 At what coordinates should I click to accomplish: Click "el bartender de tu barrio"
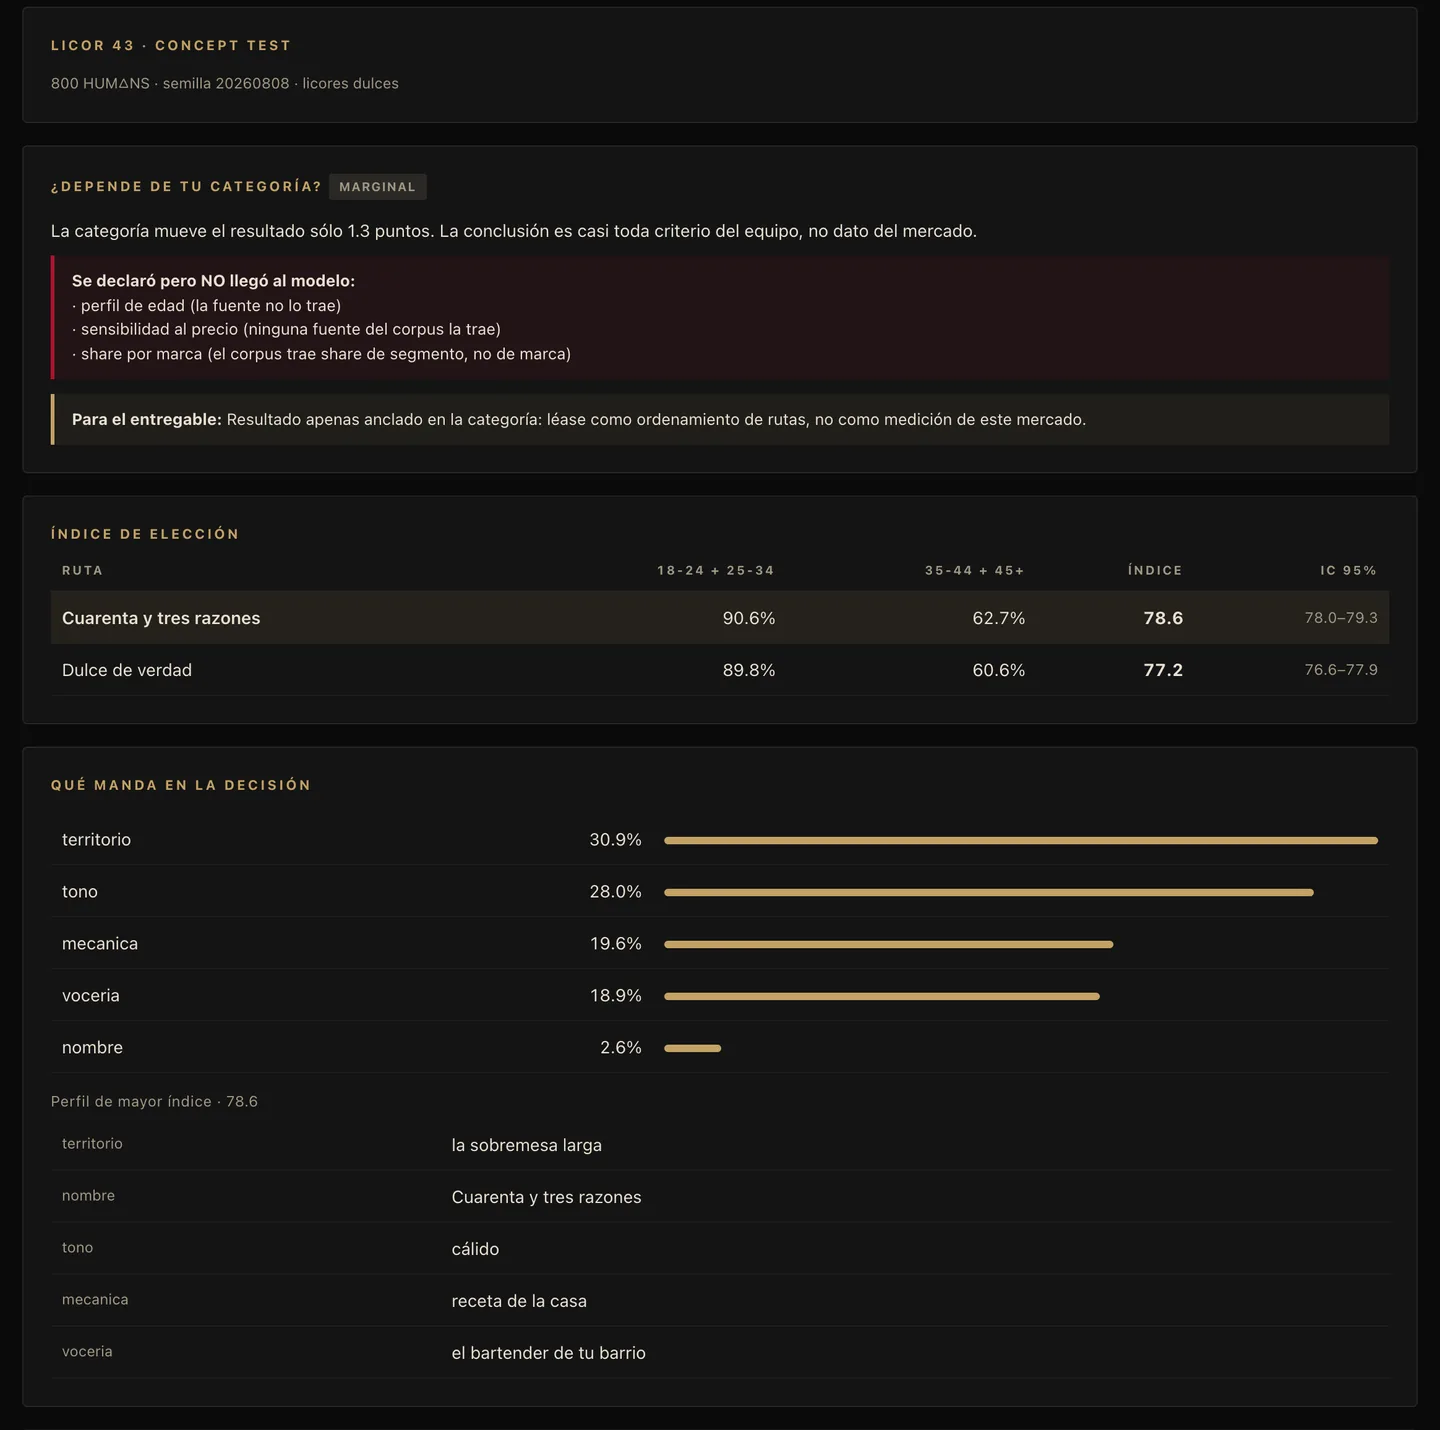point(549,1353)
